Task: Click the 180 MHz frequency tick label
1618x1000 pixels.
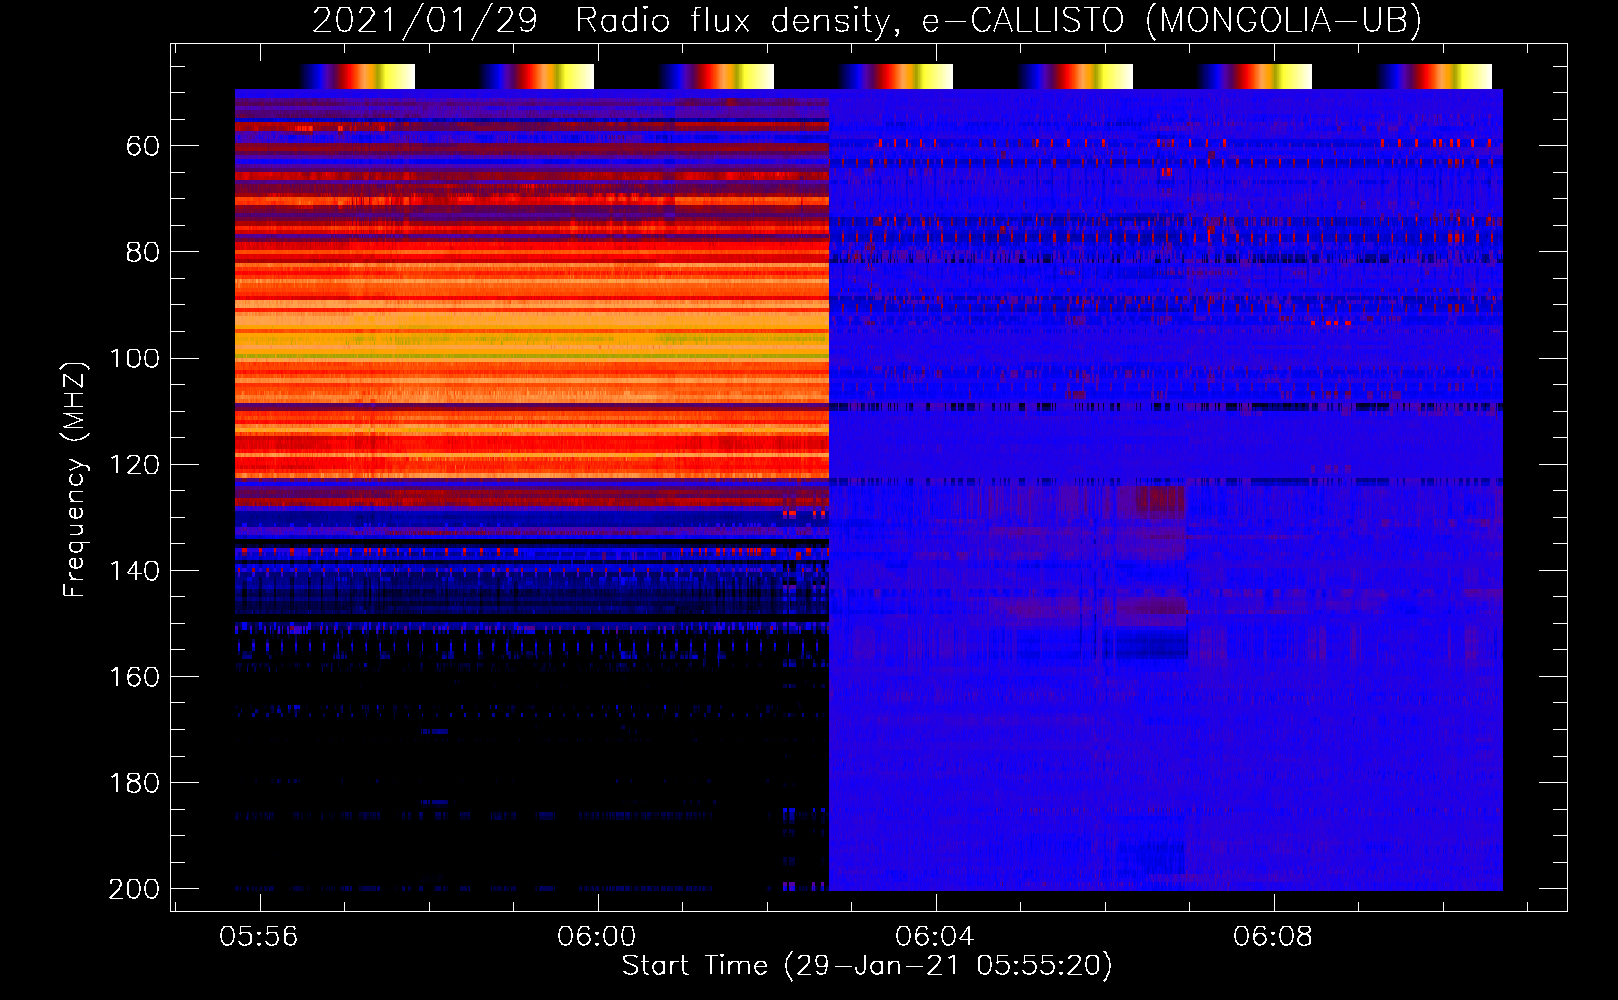Action: [134, 783]
